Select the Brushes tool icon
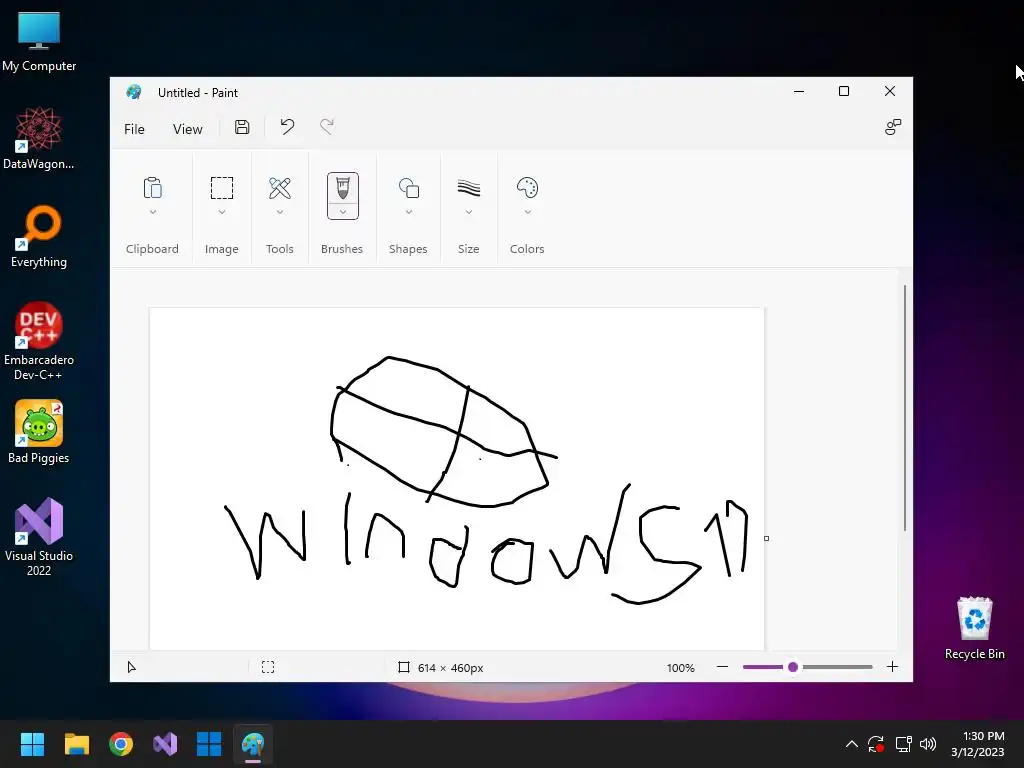 [342, 187]
